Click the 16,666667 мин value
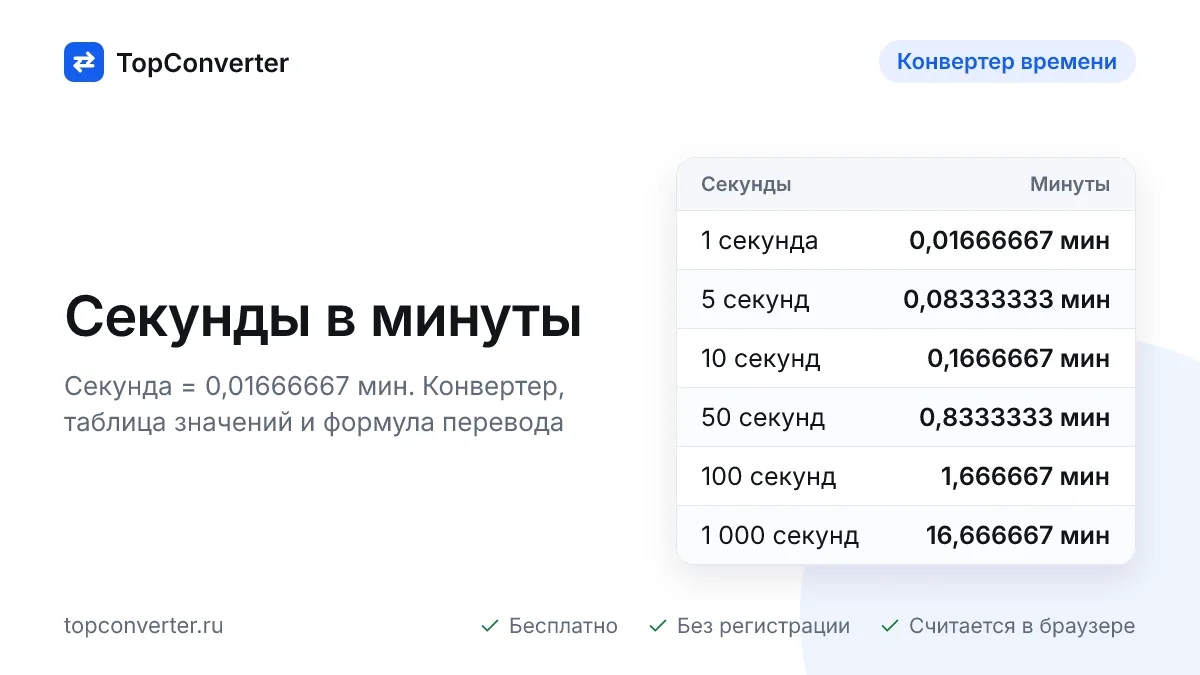1200x675 pixels. pos(1018,535)
